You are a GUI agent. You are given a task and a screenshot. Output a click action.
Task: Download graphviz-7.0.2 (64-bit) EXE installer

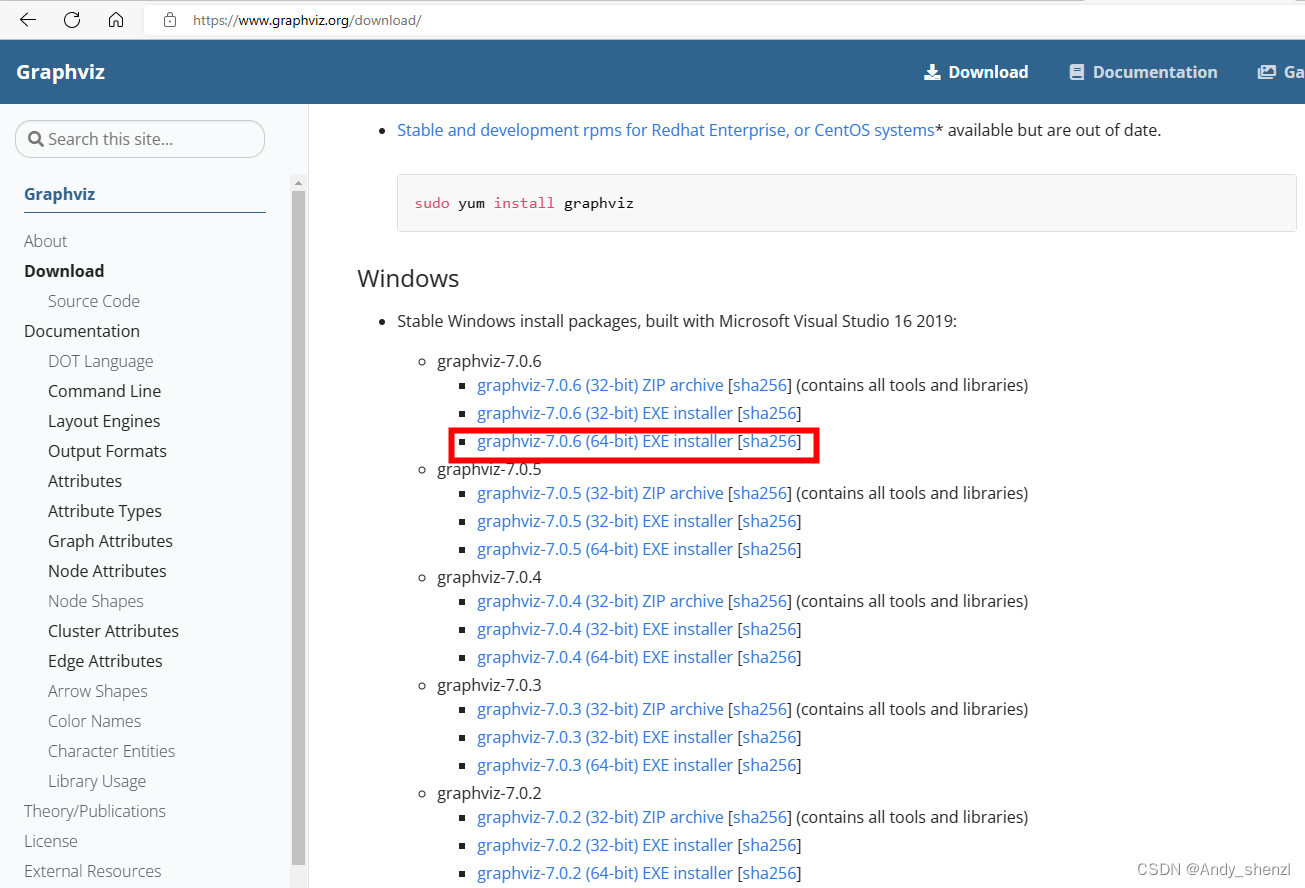coord(605,873)
